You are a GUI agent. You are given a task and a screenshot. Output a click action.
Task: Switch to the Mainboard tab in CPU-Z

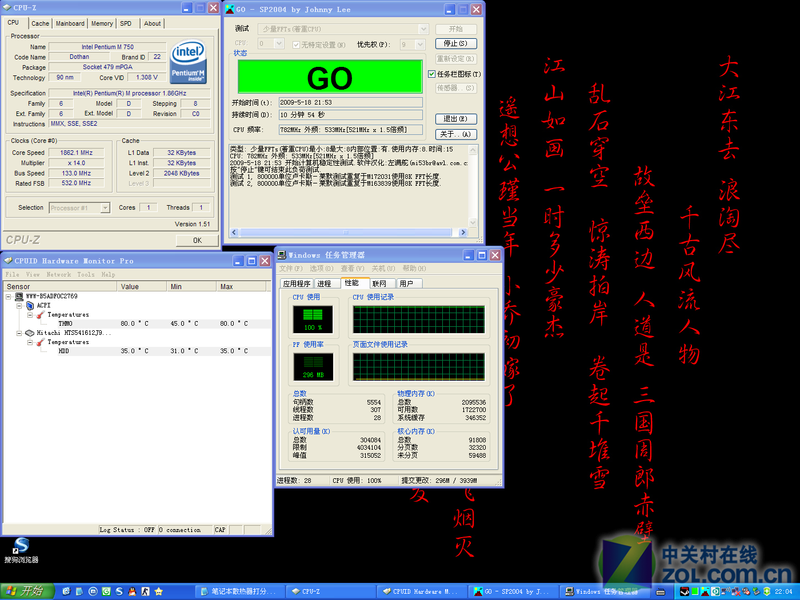(70, 23)
